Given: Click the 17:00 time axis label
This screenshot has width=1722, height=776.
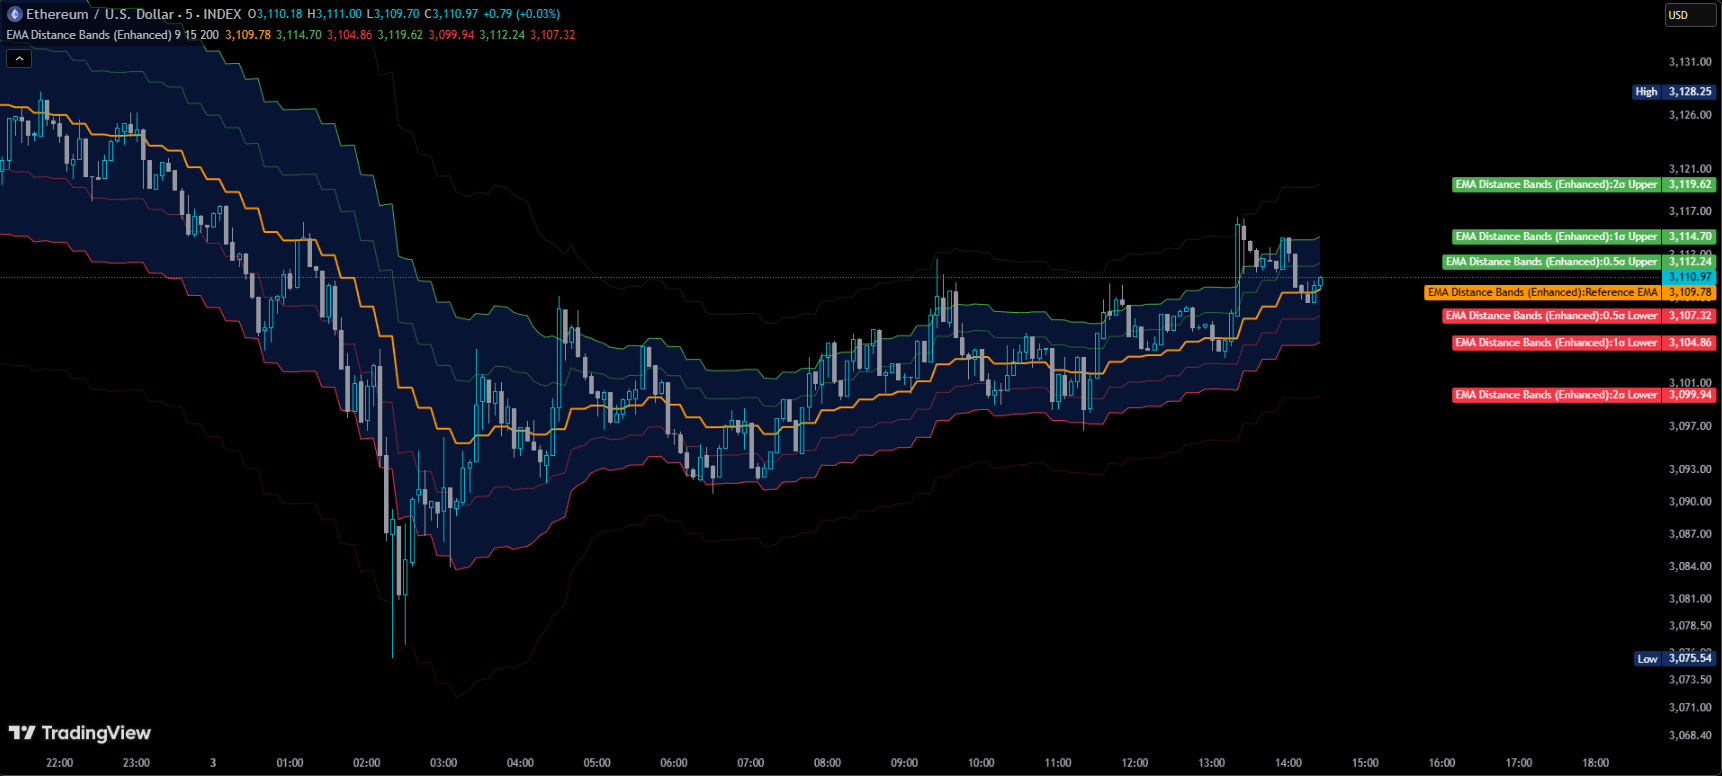Looking at the screenshot, I should pos(1519,763).
